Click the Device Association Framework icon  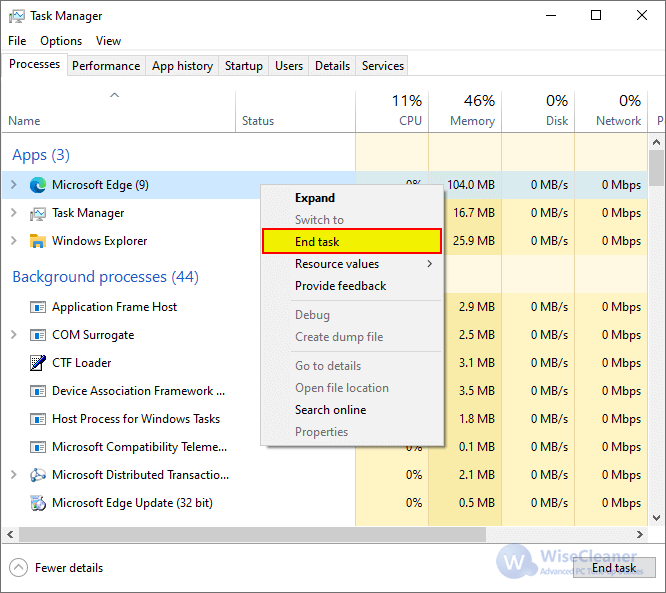click(x=38, y=391)
